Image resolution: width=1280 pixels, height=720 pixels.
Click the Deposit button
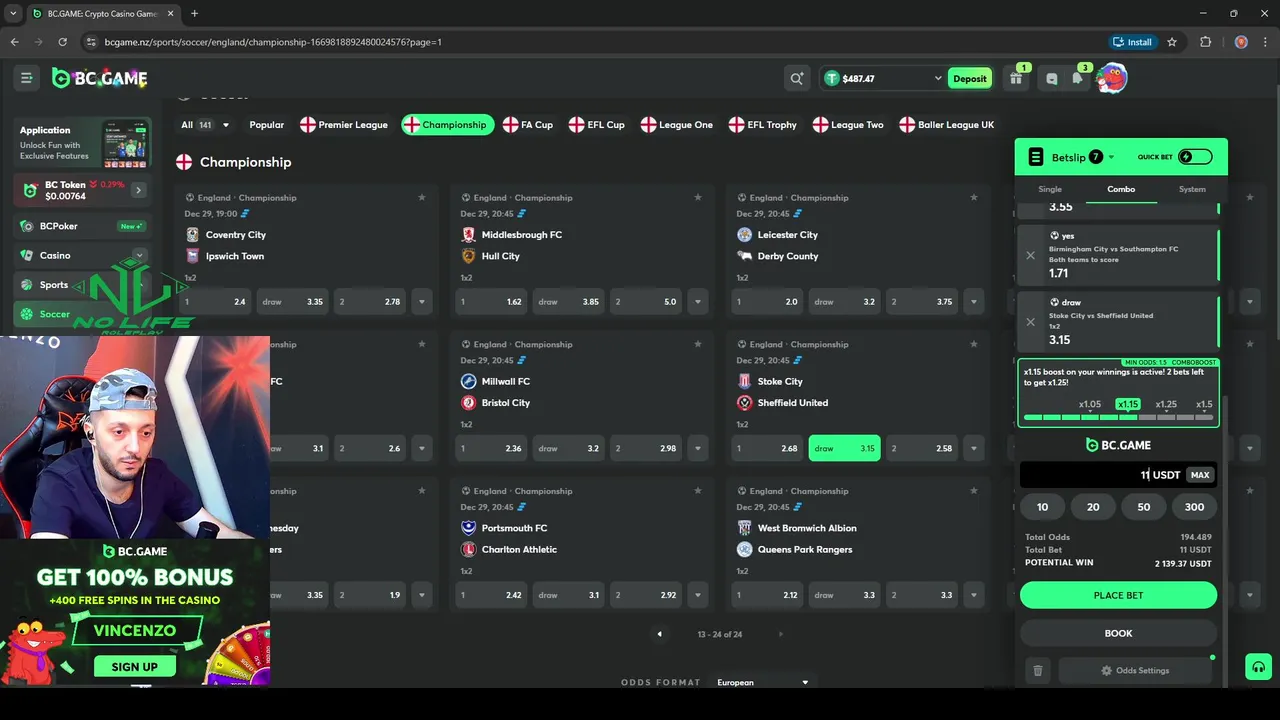(969, 78)
